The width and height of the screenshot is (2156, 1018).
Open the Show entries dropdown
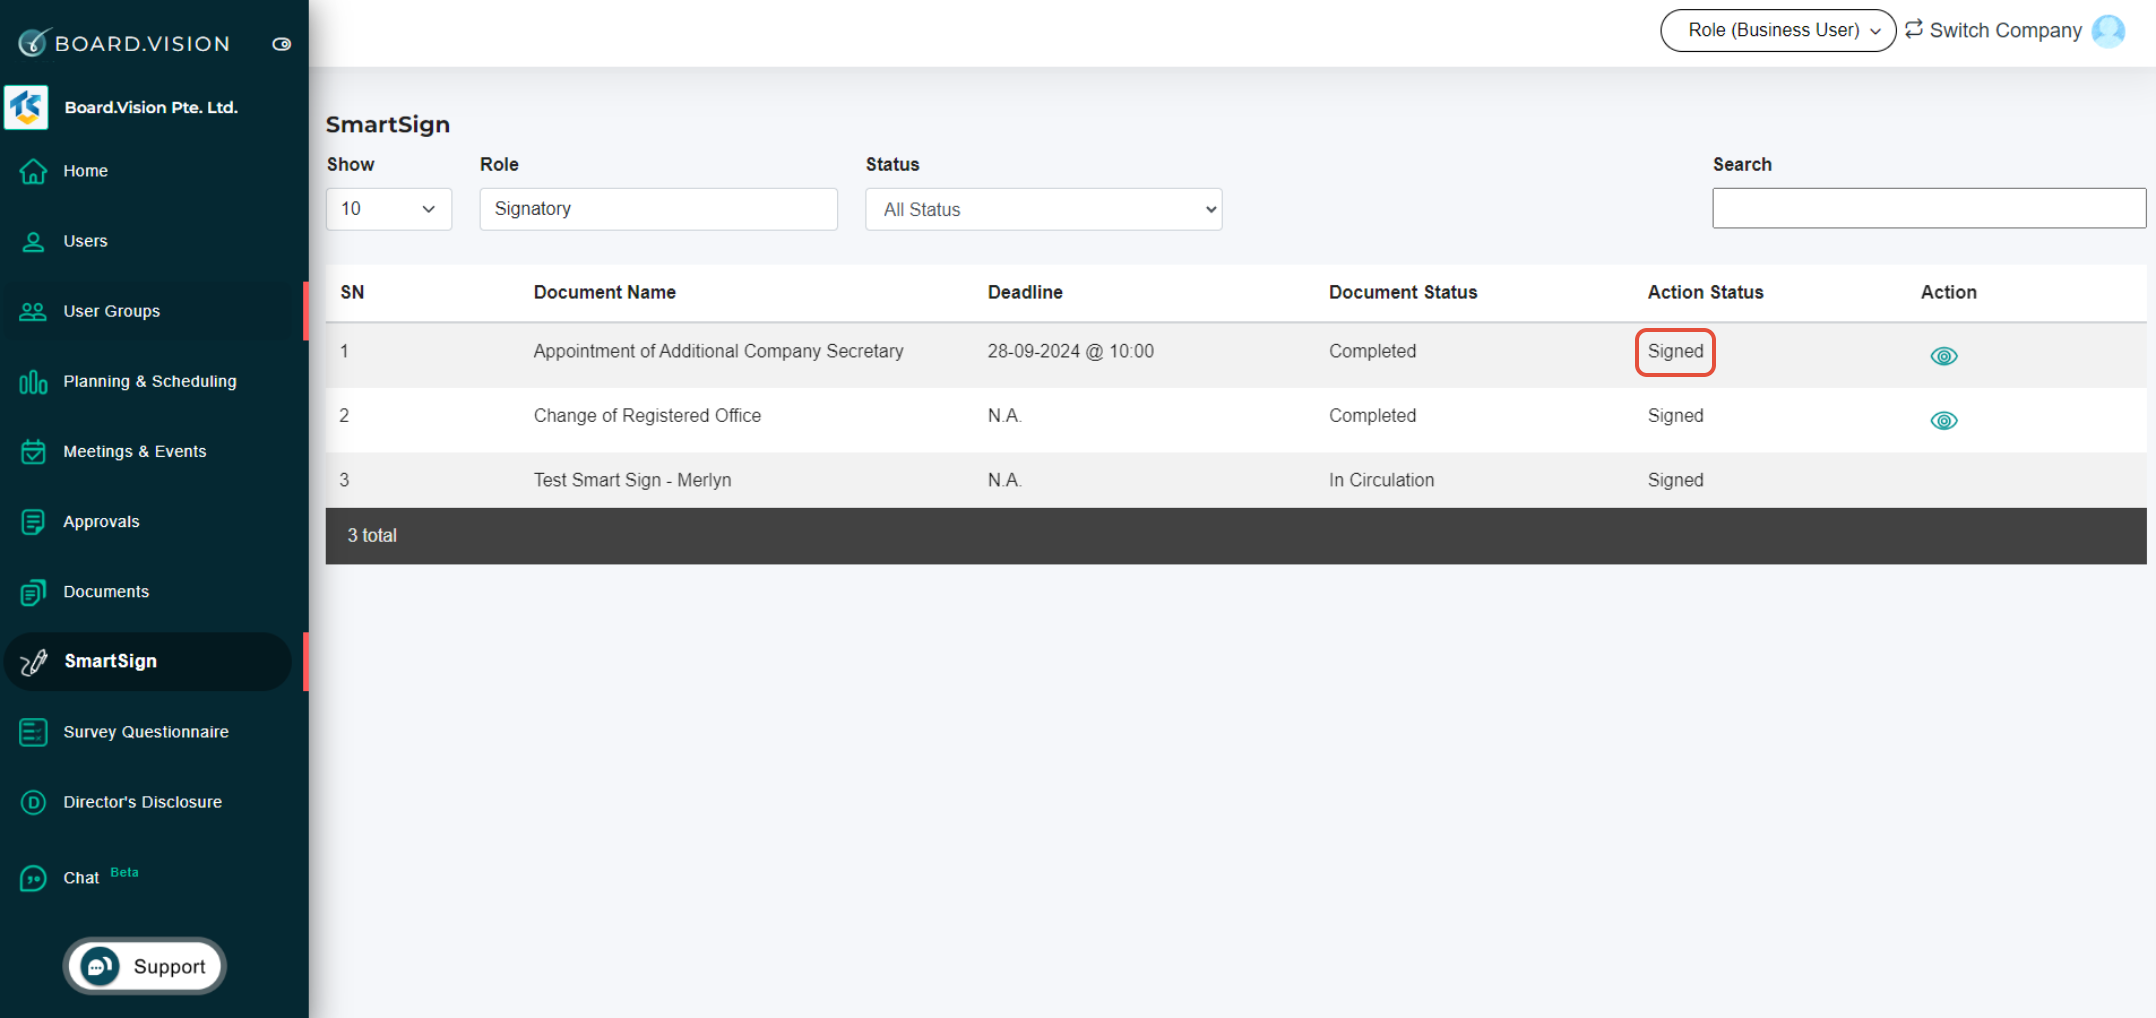389,209
